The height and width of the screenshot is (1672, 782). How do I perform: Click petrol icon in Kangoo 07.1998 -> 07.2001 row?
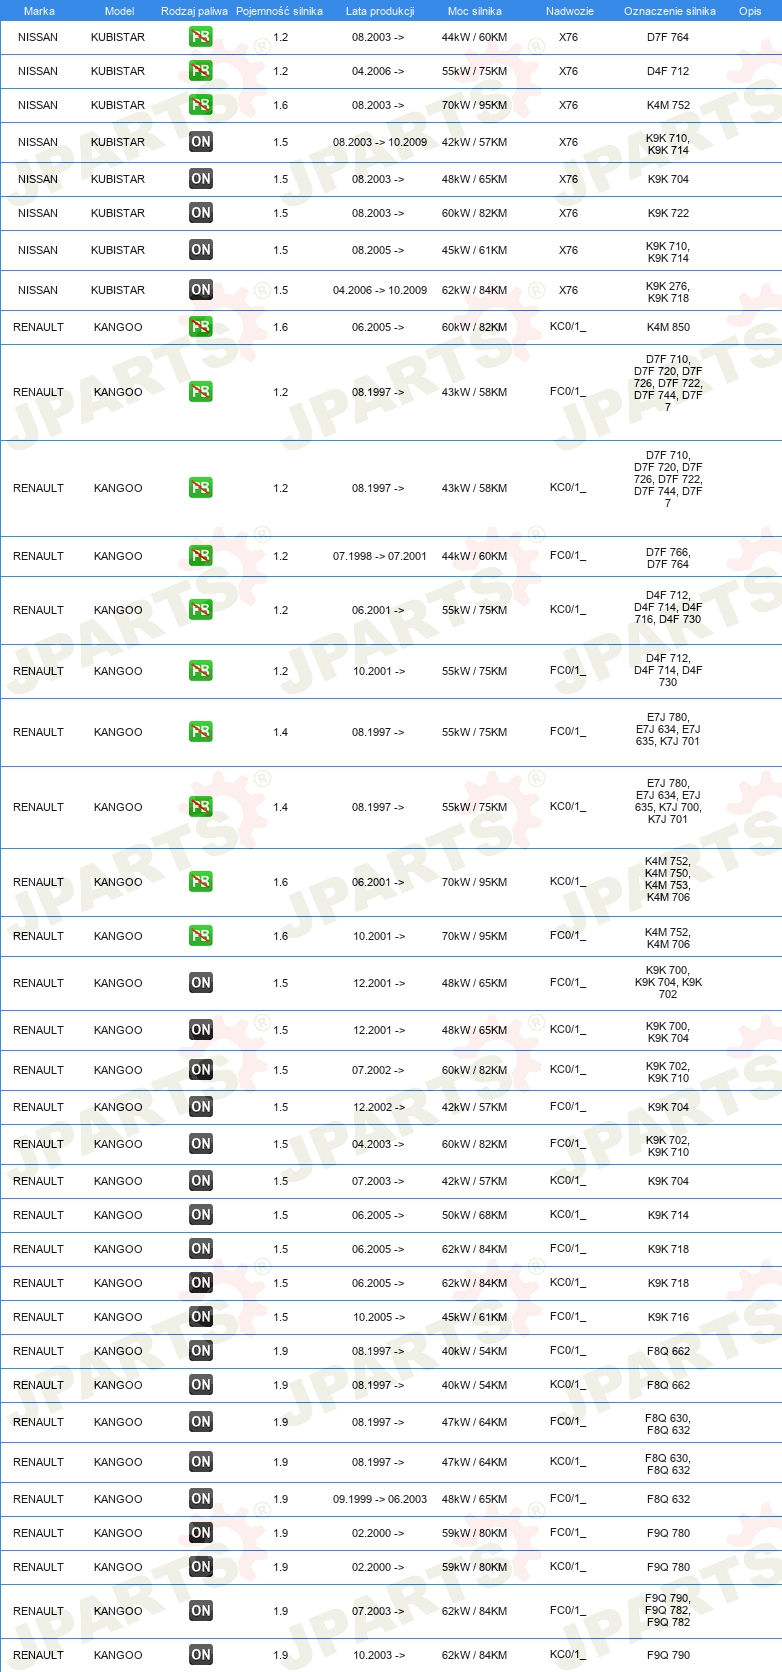[201, 556]
